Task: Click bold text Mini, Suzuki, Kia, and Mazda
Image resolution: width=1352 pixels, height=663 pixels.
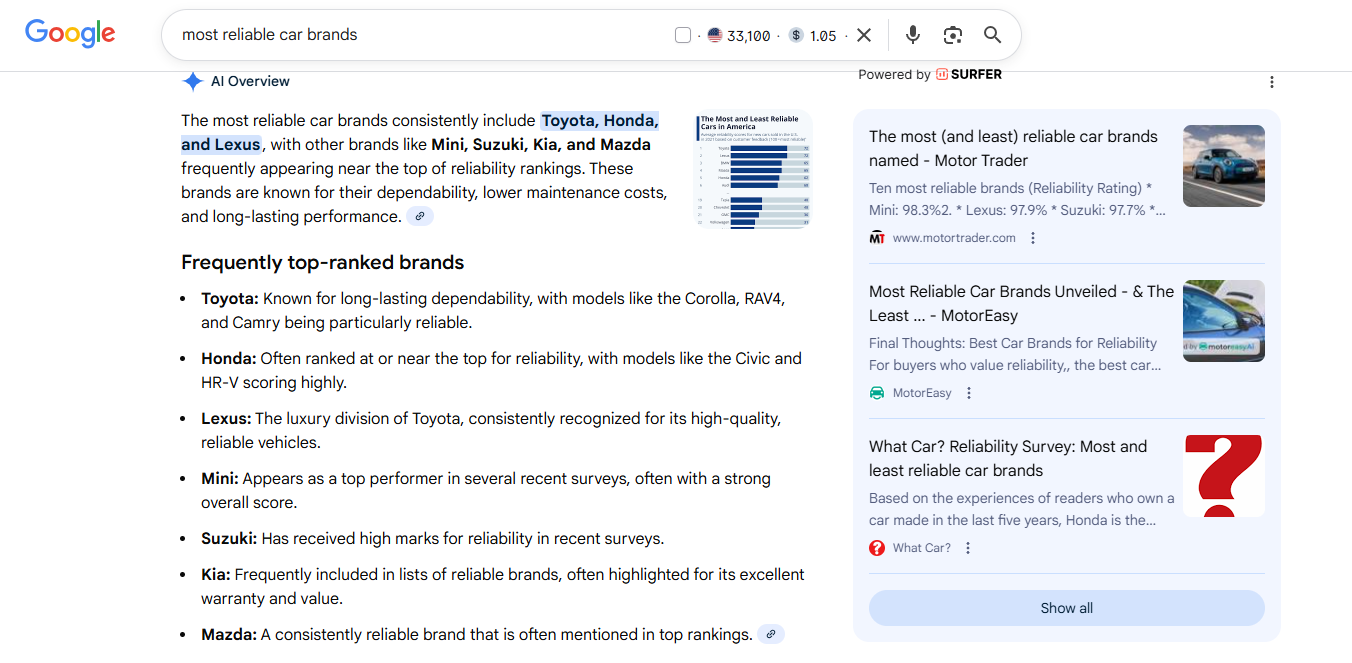Action: (x=541, y=144)
